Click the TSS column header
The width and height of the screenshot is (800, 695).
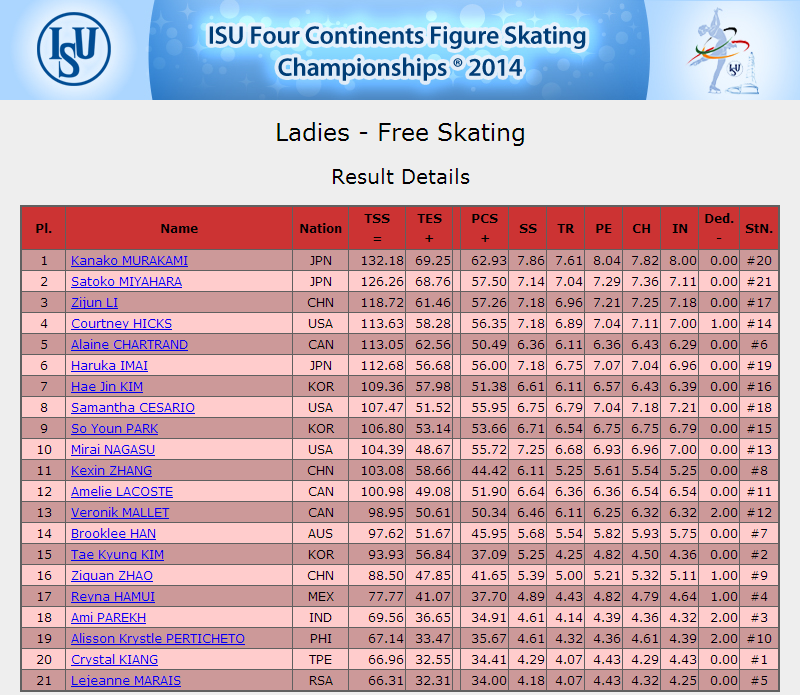(377, 228)
